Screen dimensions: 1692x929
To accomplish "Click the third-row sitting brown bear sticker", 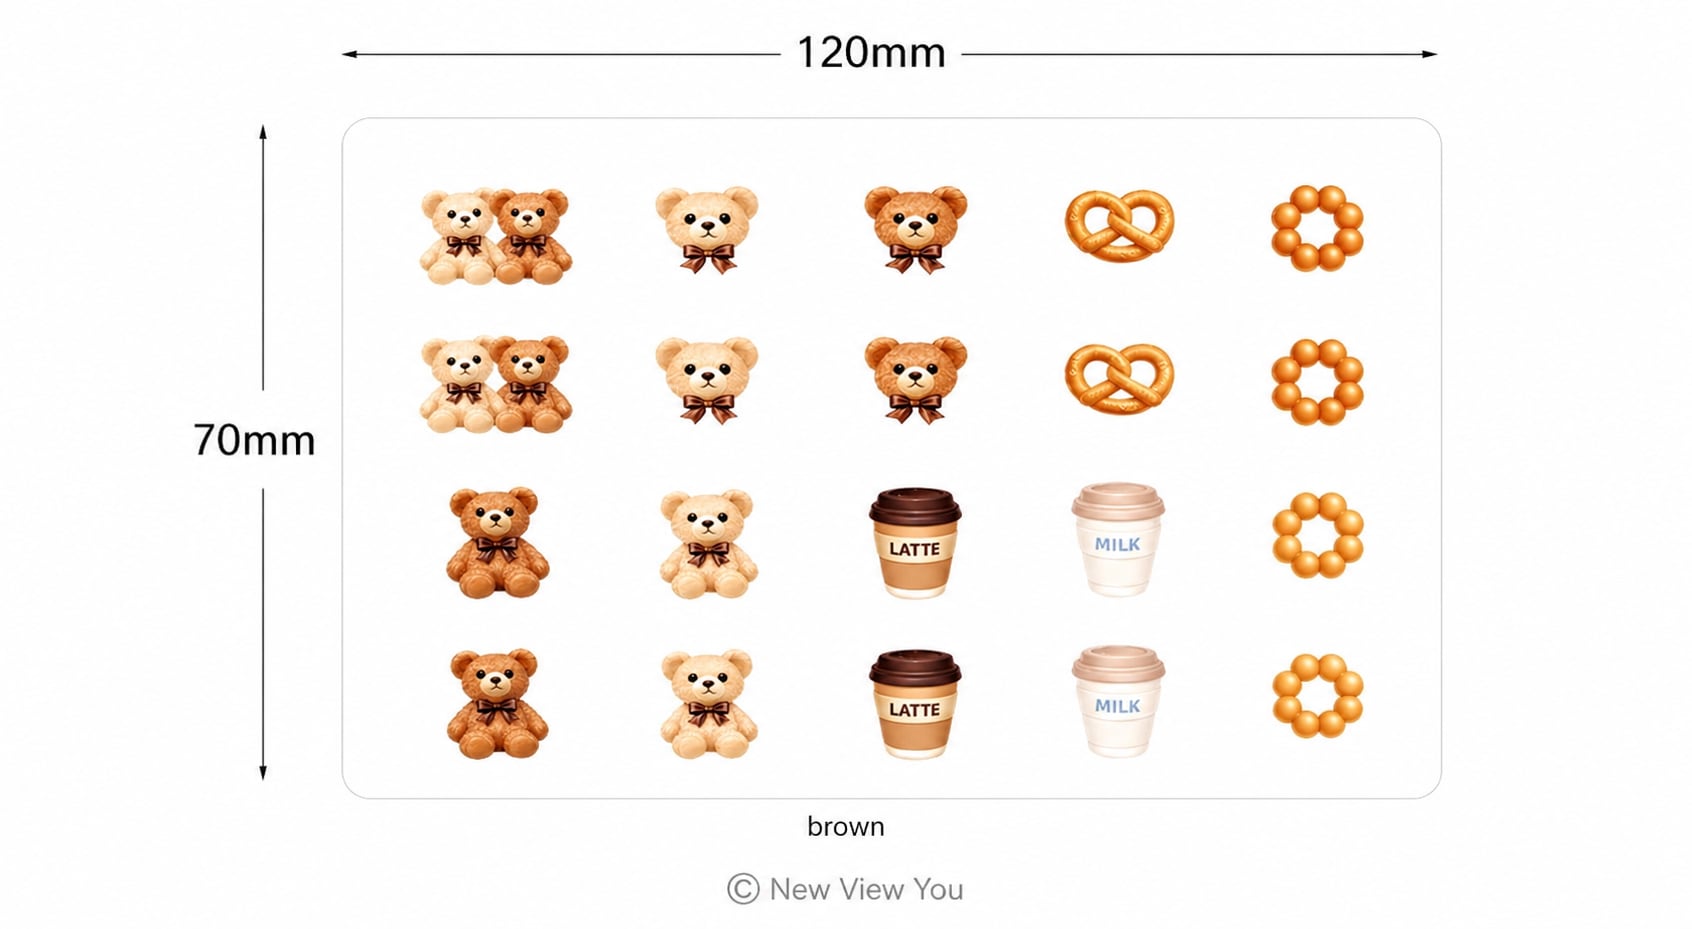I will pos(497,543).
